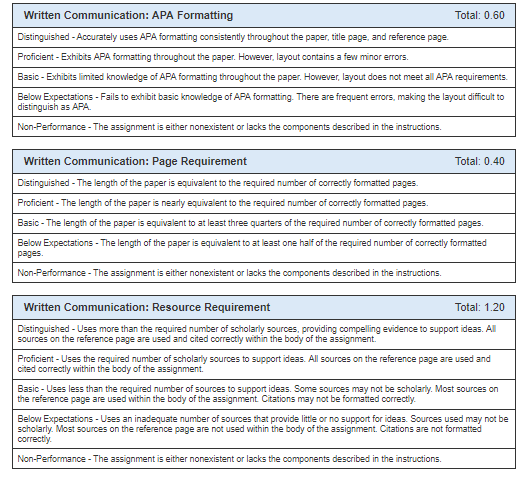Select Basic row about fewer required sources
531x486 pixels.
pyautogui.click(x=264, y=394)
